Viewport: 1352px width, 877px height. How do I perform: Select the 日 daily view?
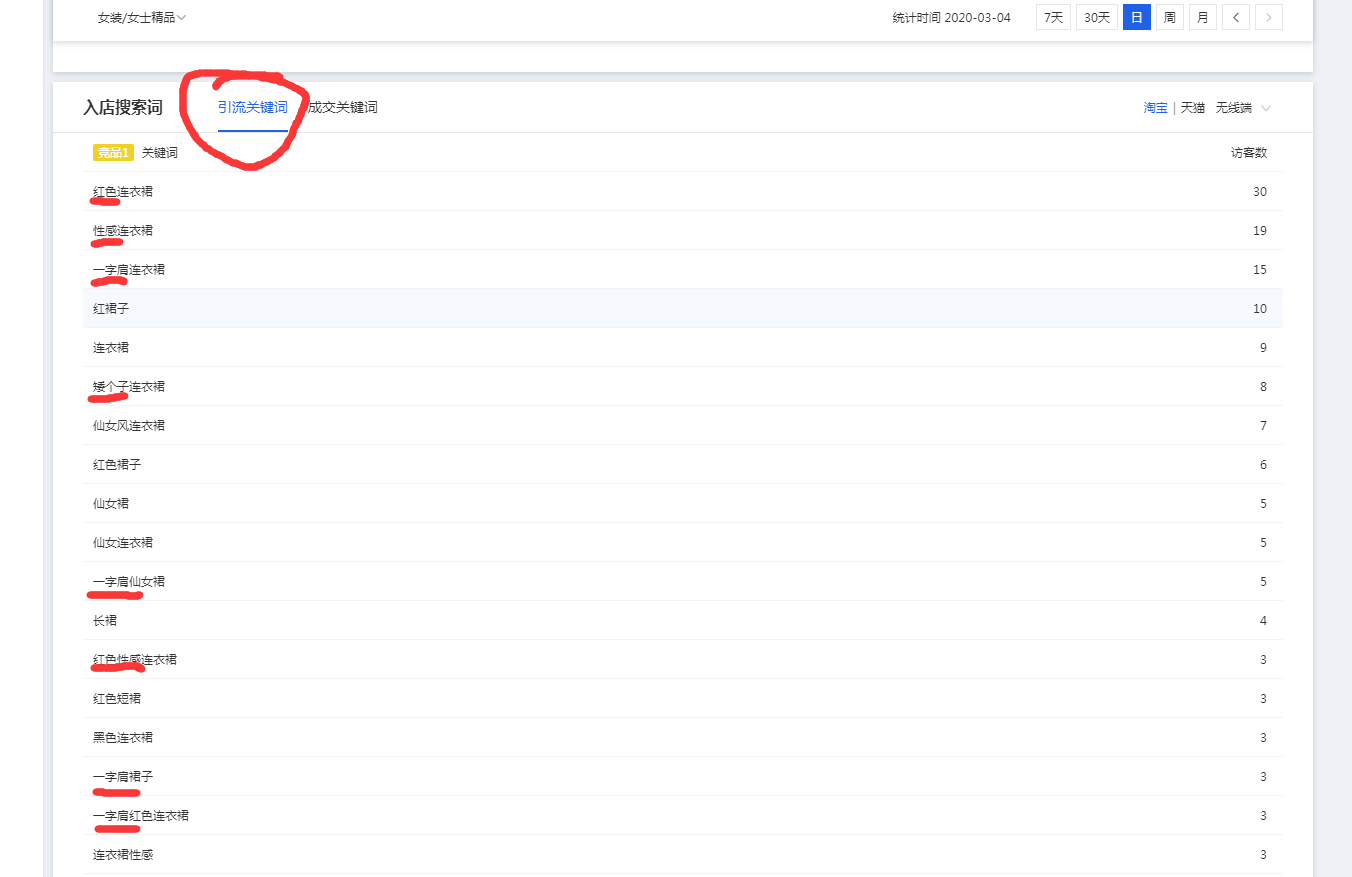tap(1137, 17)
